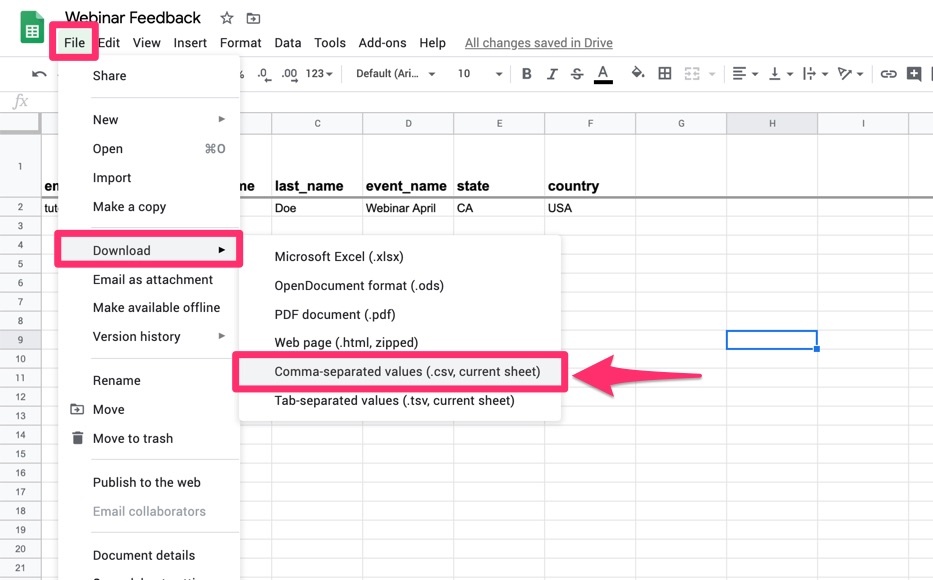Choose Open in the File menu
Viewport: 933px width, 580px height.
point(149,149)
